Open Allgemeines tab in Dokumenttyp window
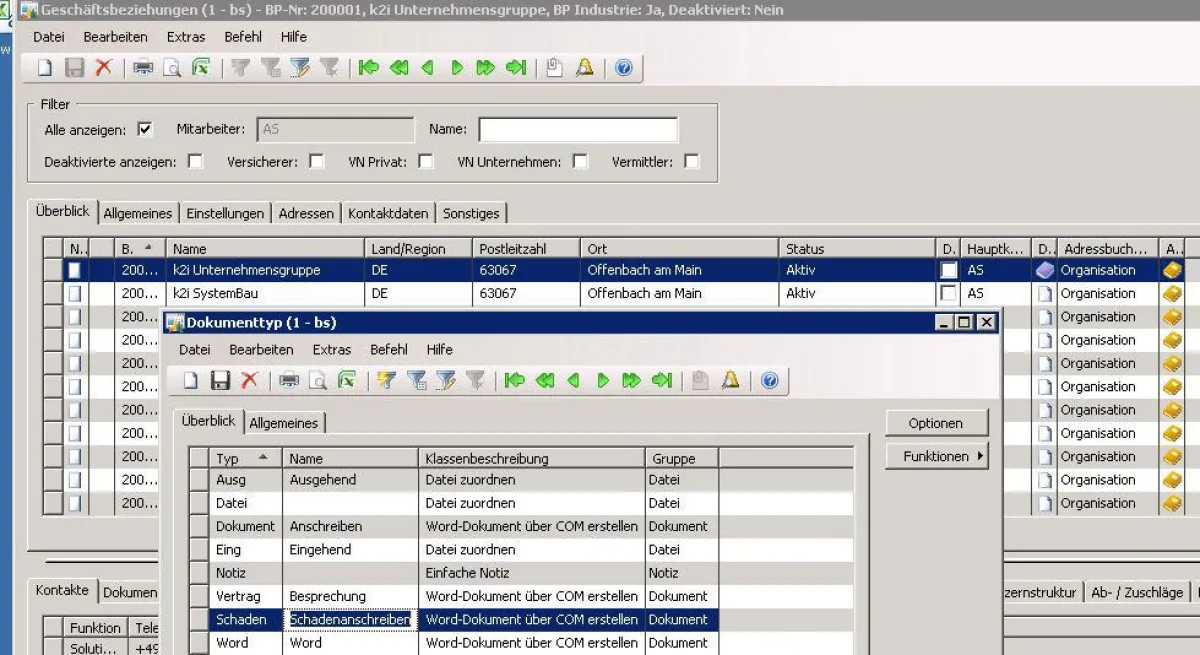The height and width of the screenshot is (655, 1200). tap(284, 423)
